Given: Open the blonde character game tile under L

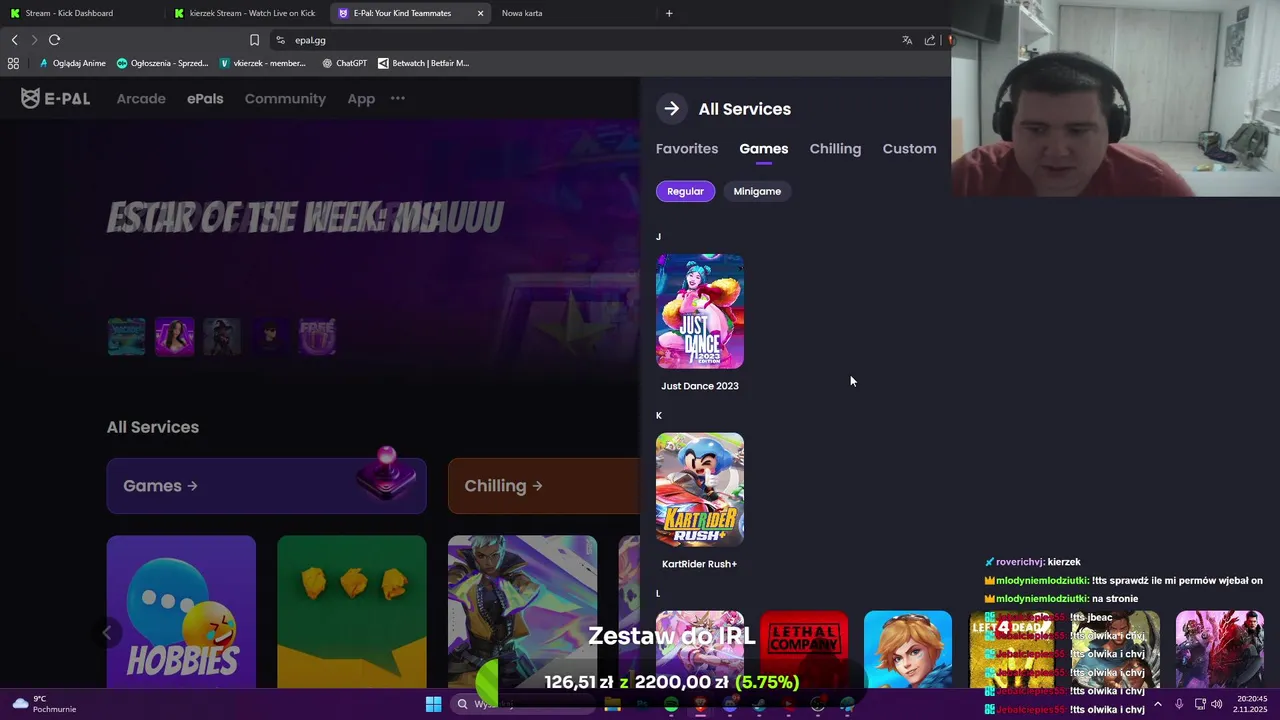Looking at the screenshot, I should click(908, 650).
